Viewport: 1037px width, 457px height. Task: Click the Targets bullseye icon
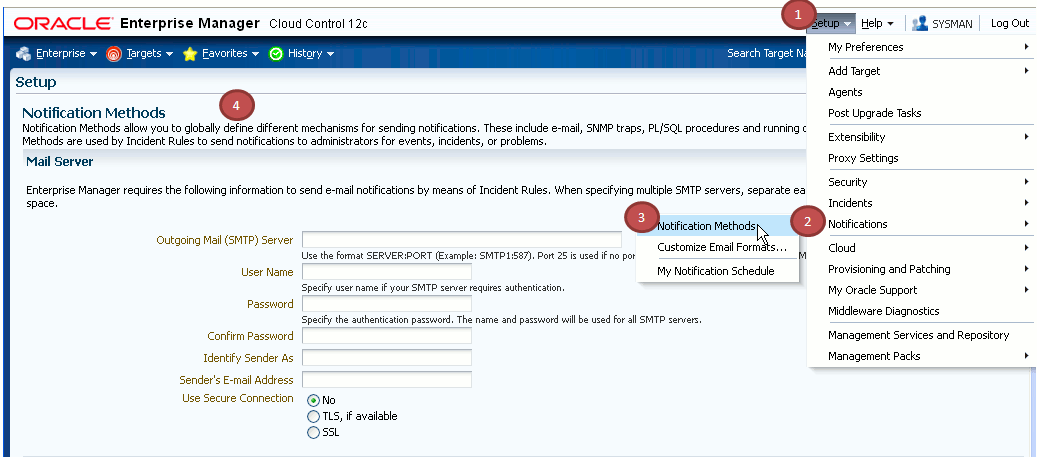coord(114,54)
